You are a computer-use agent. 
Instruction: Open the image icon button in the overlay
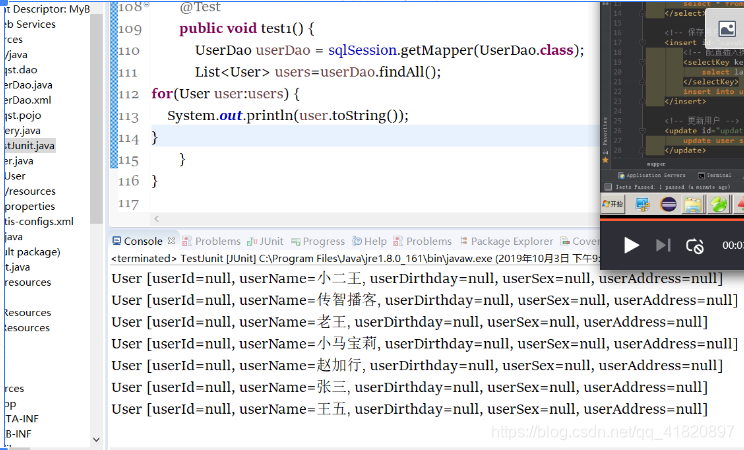tap(727, 29)
